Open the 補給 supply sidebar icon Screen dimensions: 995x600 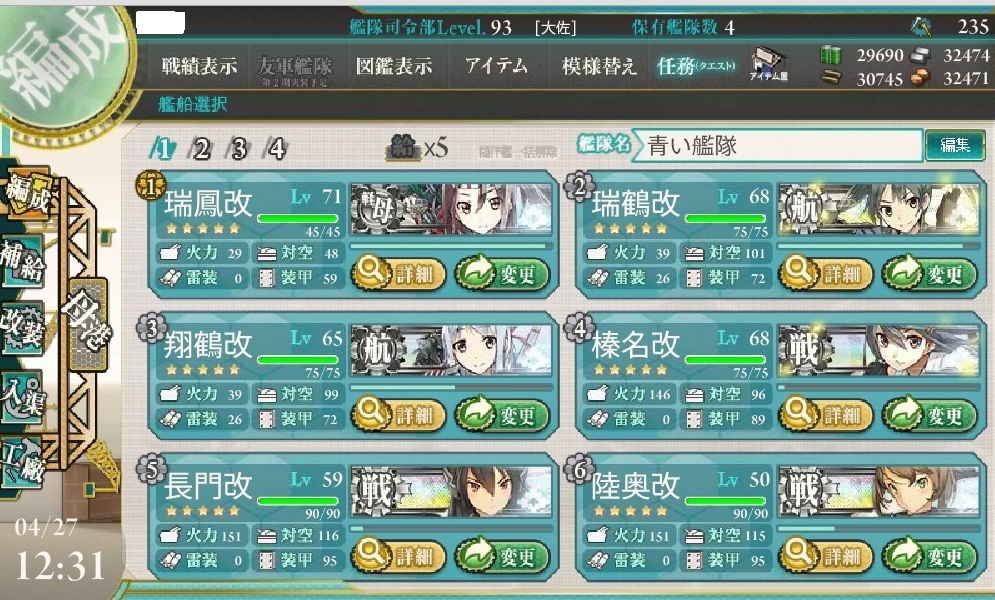click(x=22, y=260)
